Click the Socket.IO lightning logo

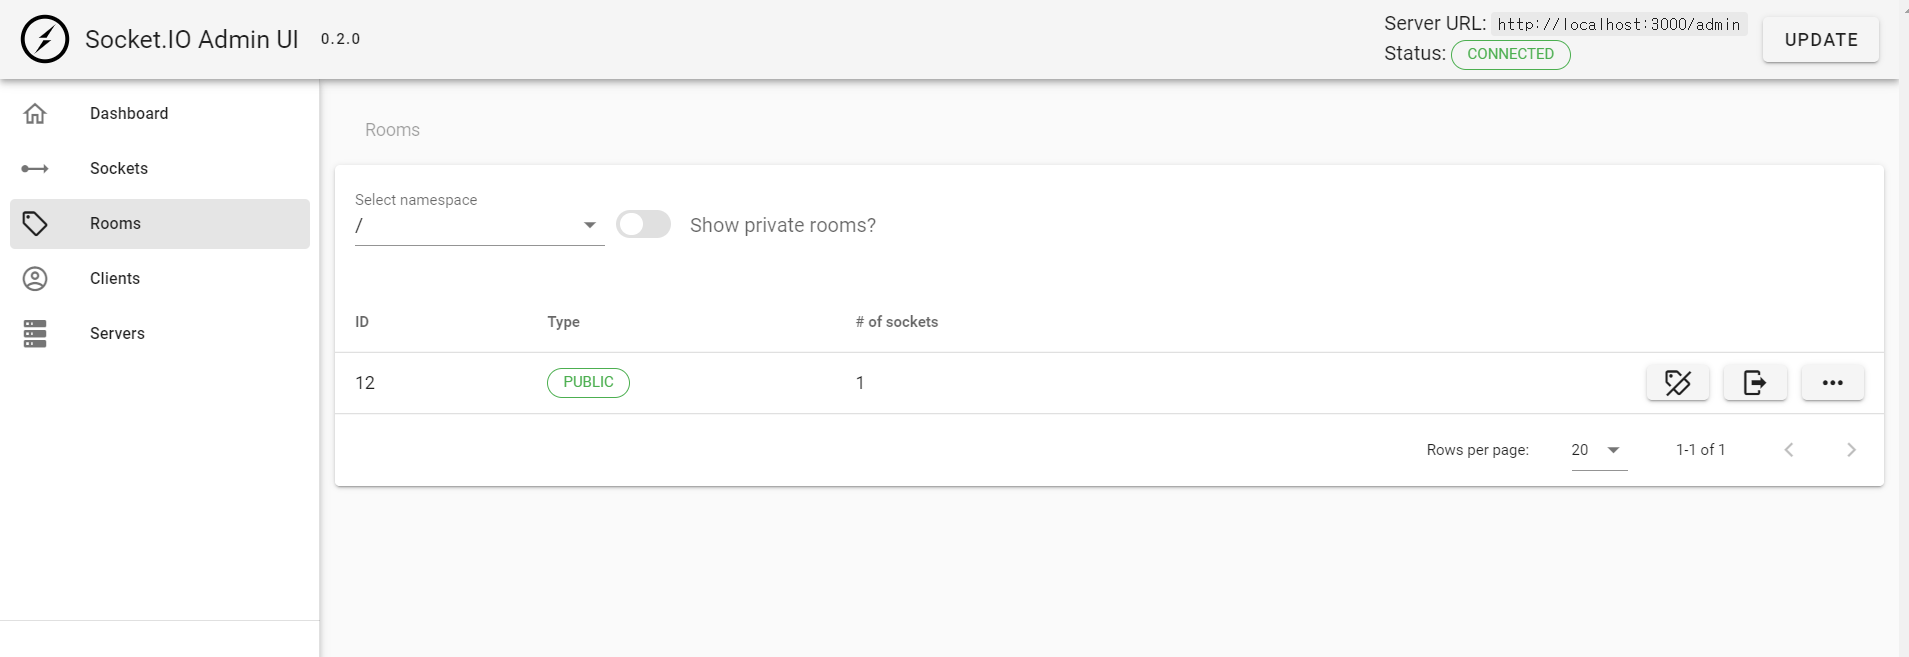point(45,40)
